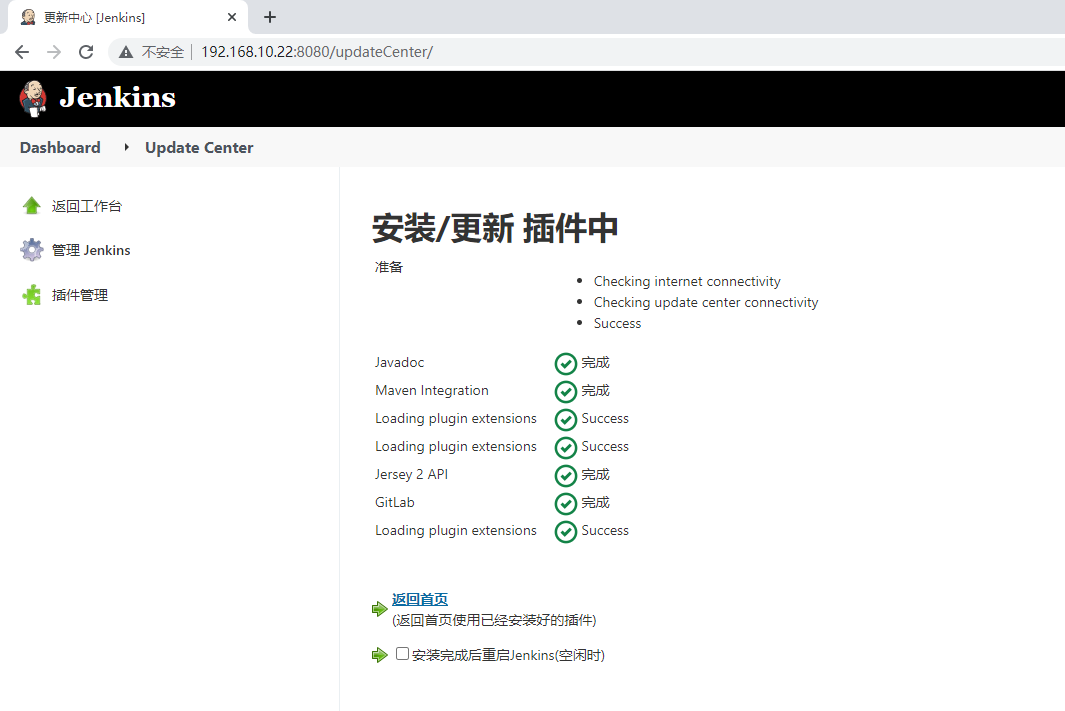Click the green arrow icon beside 返回首页
This screenshot has width=1065, height=711.
pyautogui.click(x=380, y=608)
